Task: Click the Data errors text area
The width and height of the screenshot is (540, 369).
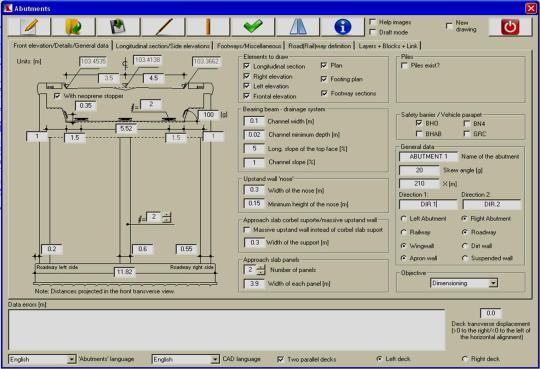Action: pyautogui.click(x=227, y=330)
